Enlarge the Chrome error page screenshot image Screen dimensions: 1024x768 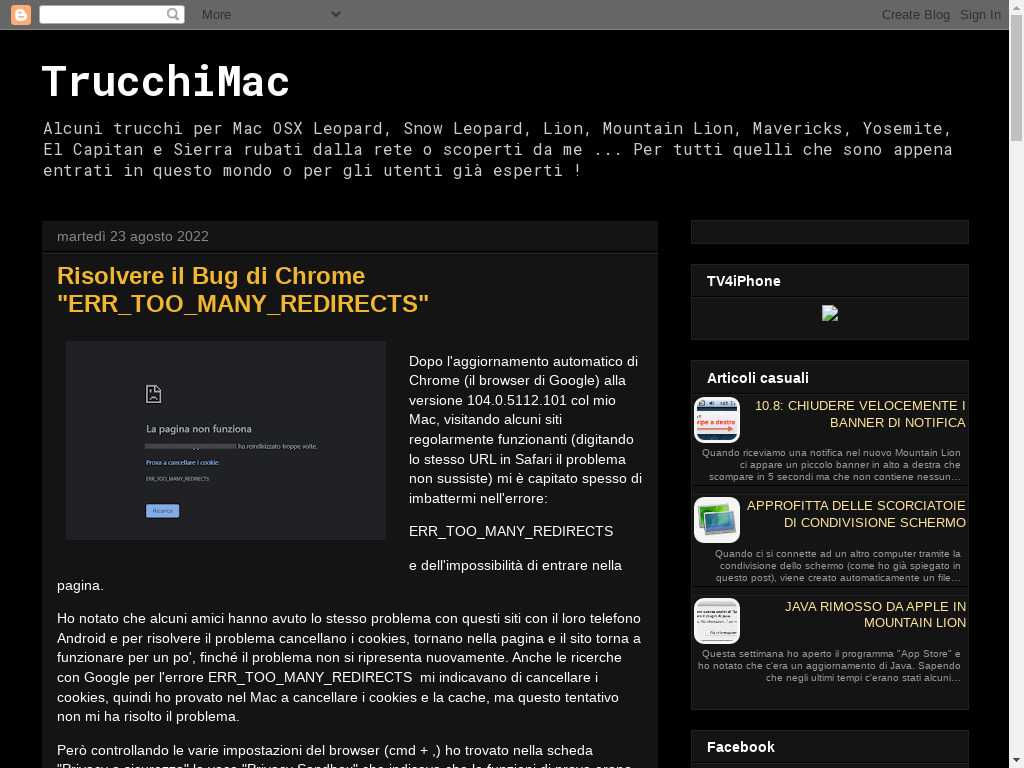coord(225,440)
